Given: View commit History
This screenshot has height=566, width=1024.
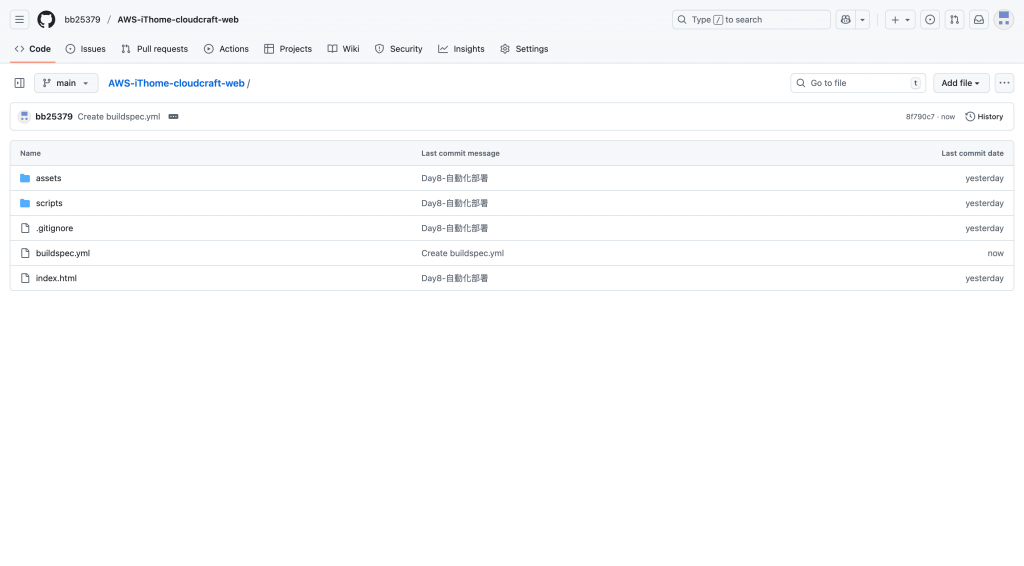Looking at the screenshot, I should pyautogui.click(x=984, y=117).
